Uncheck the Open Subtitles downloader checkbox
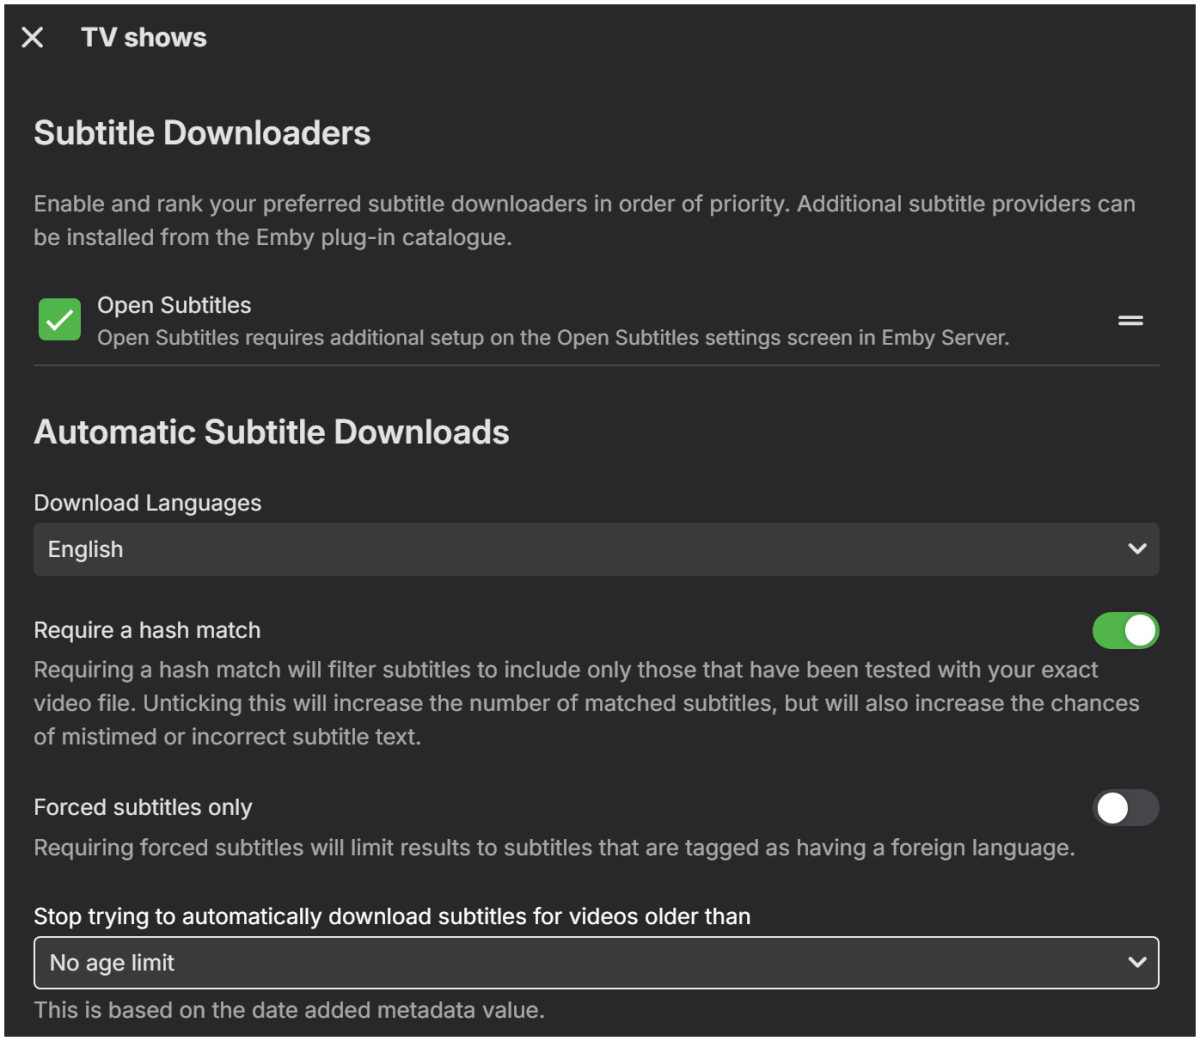The width and height of the screenshot is (1200, 1041). click(x=60, y=320)
